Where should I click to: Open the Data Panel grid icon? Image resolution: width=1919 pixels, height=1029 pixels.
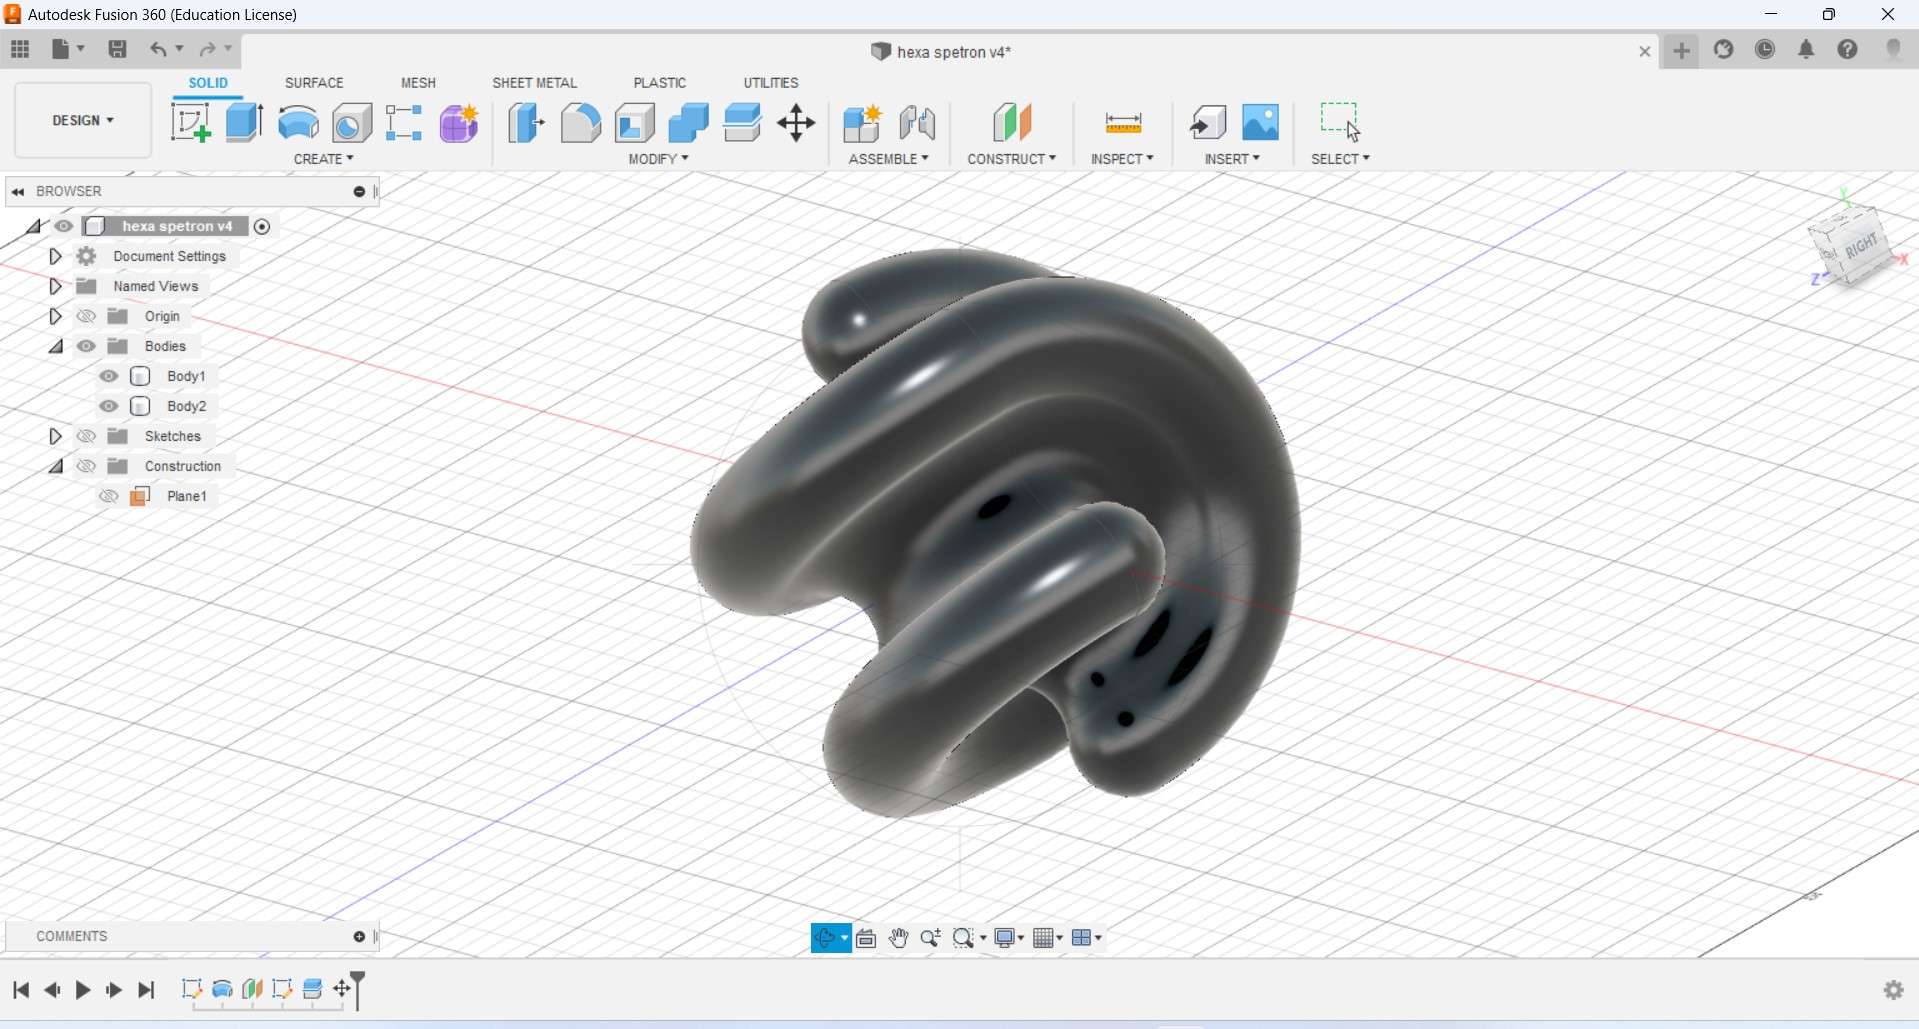(20, 49)
